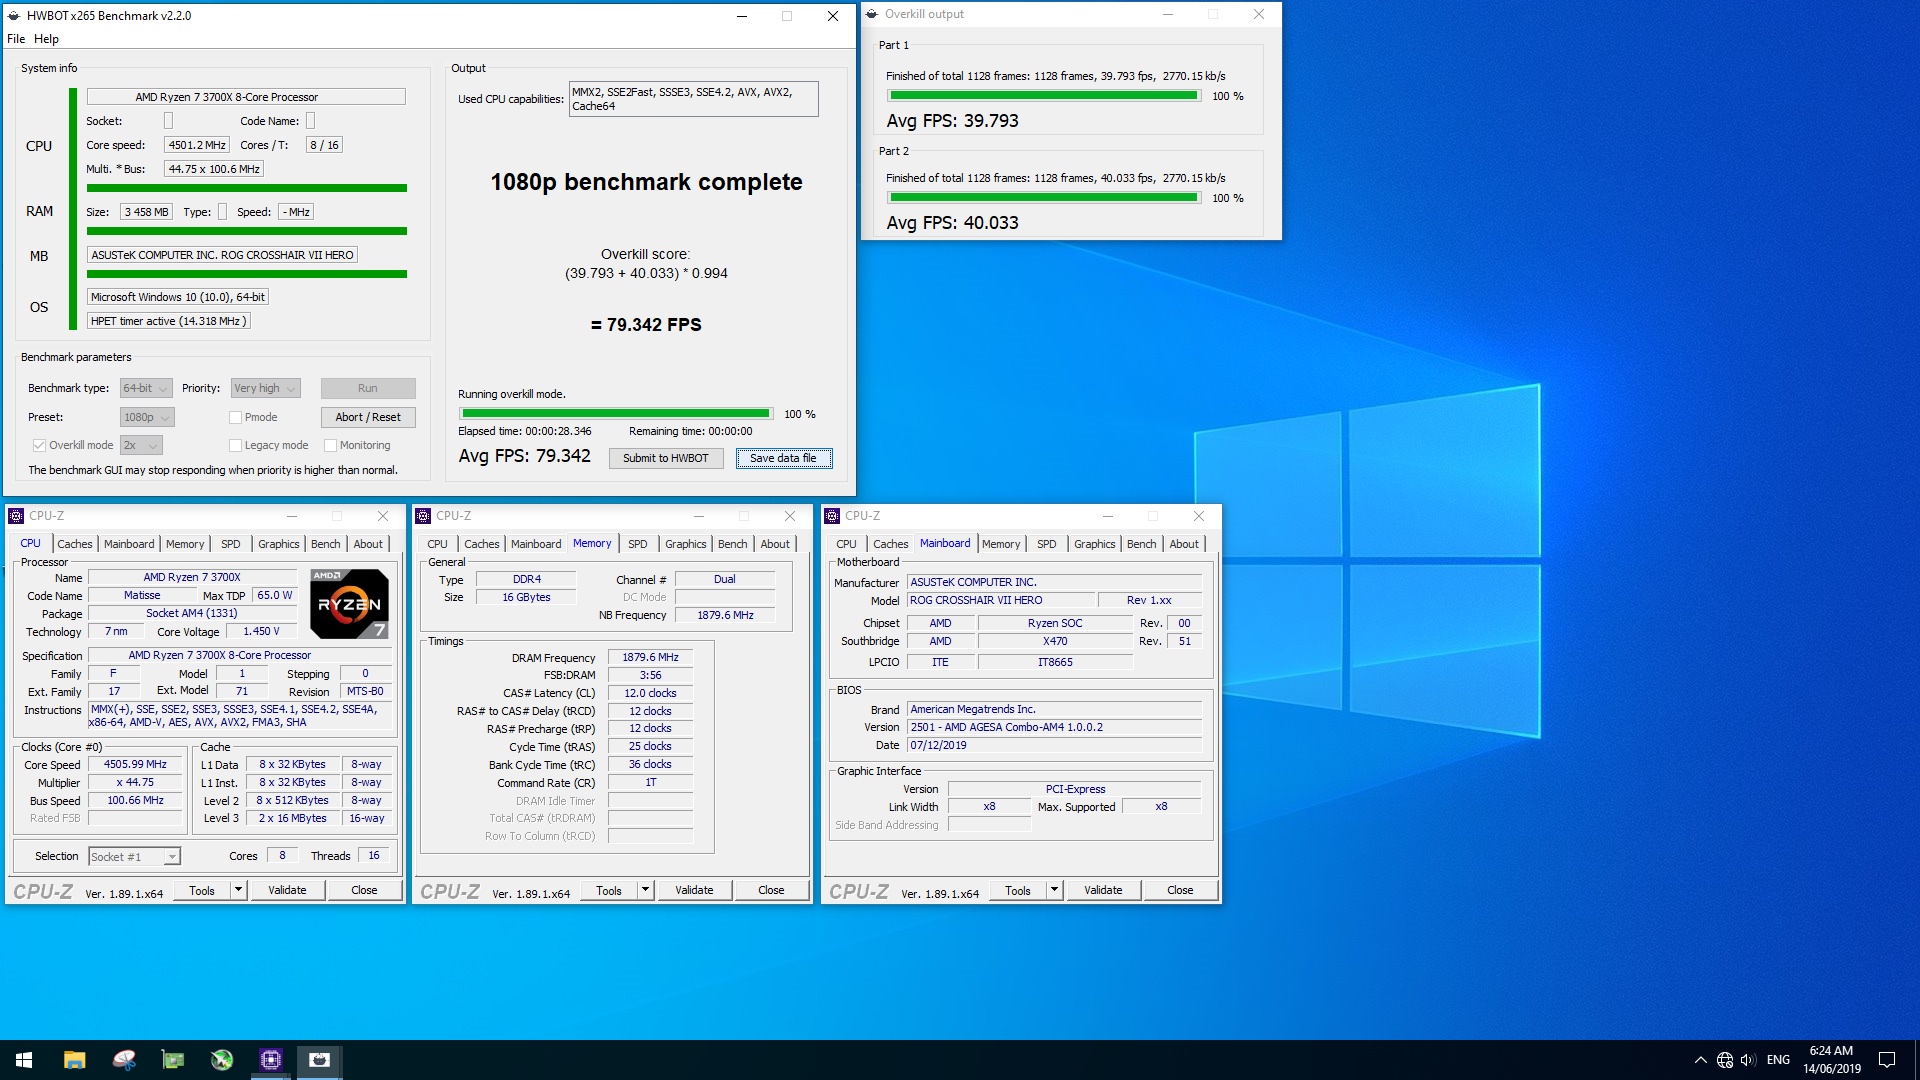Open the green circuit board taskbar app
The height and width of the screenshot is (1080, 1920).
(173, 1060)
